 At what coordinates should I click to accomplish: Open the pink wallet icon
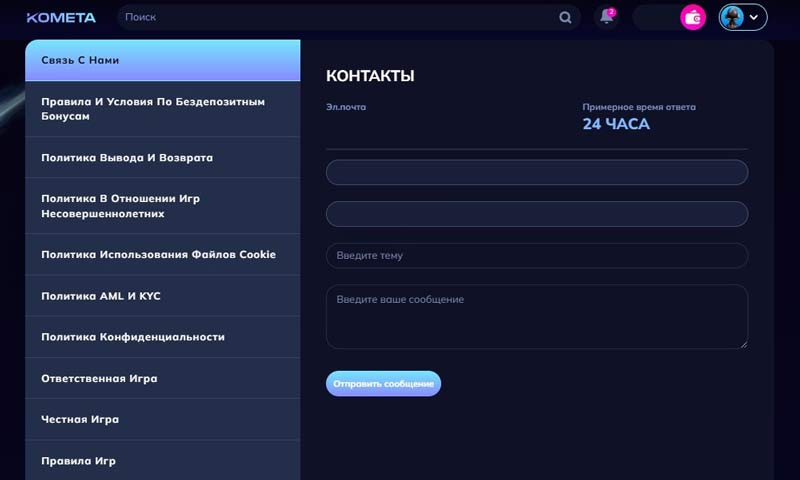pyautogui.click(x=693, y=17)
